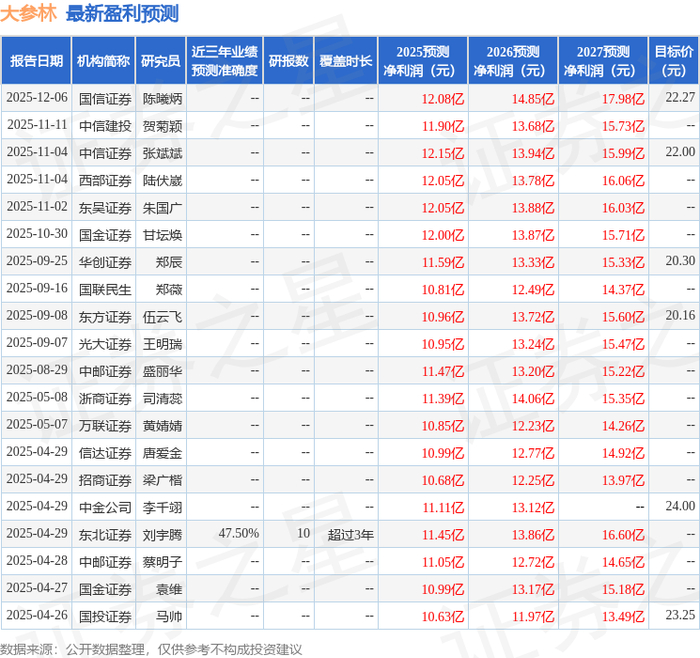Click target price 22.27
This screenshot has height=658, width=700.
[680, 97]
